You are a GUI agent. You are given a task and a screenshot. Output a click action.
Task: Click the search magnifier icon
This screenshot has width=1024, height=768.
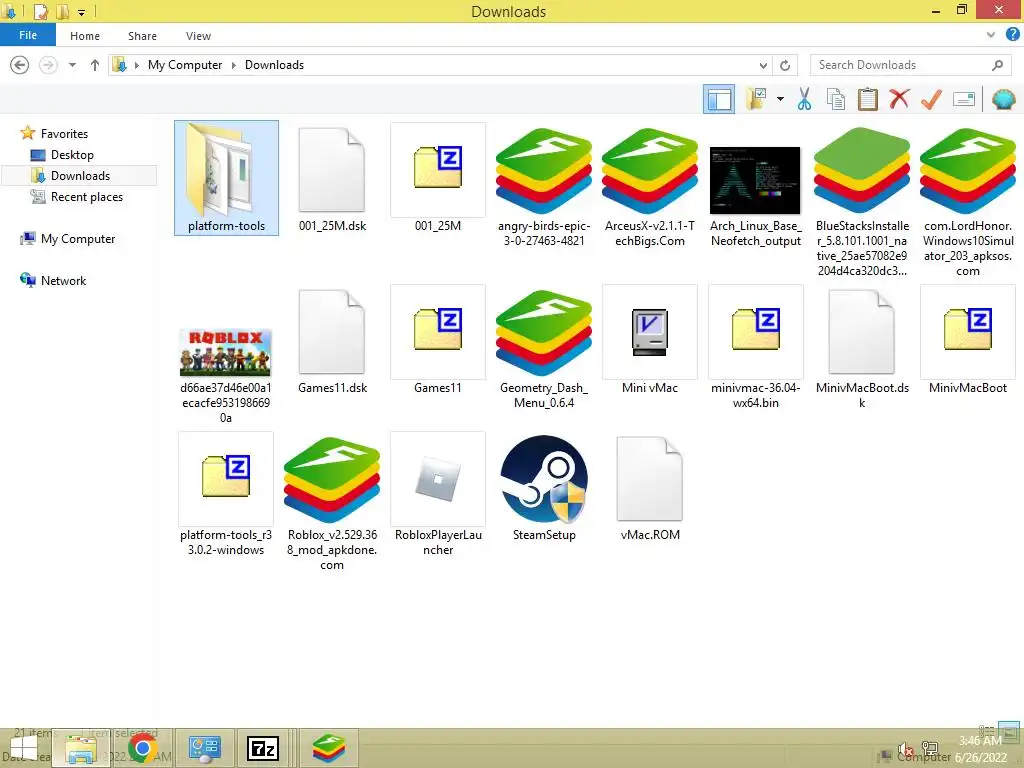997,65
